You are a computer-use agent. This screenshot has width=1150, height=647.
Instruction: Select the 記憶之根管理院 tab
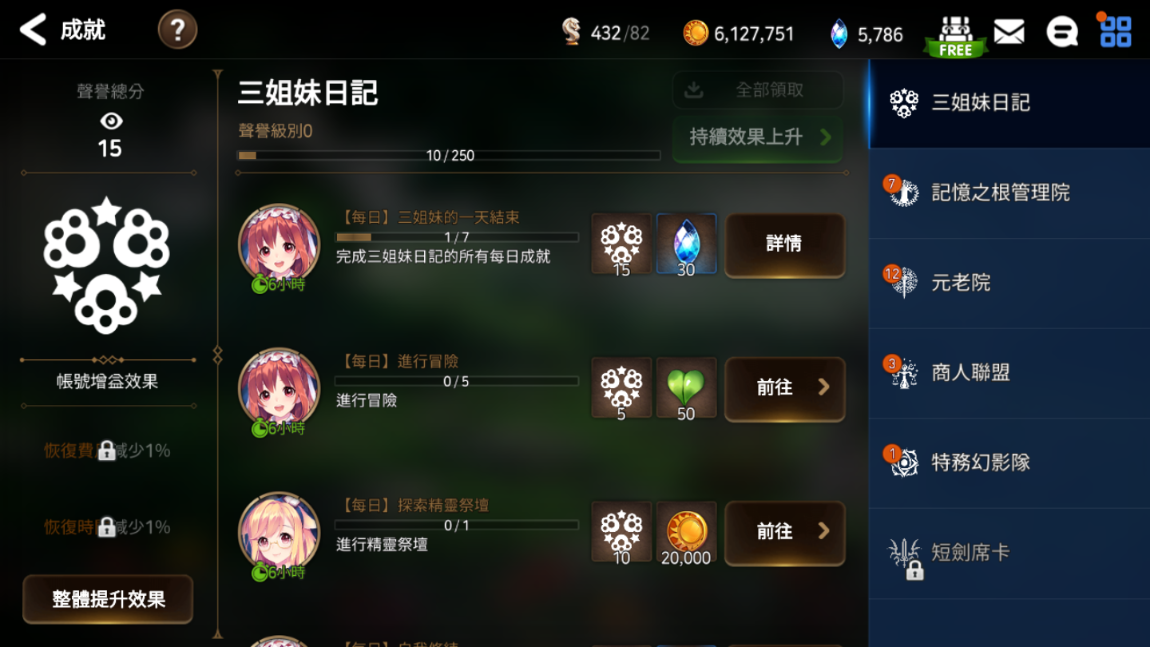(1009, 193)
